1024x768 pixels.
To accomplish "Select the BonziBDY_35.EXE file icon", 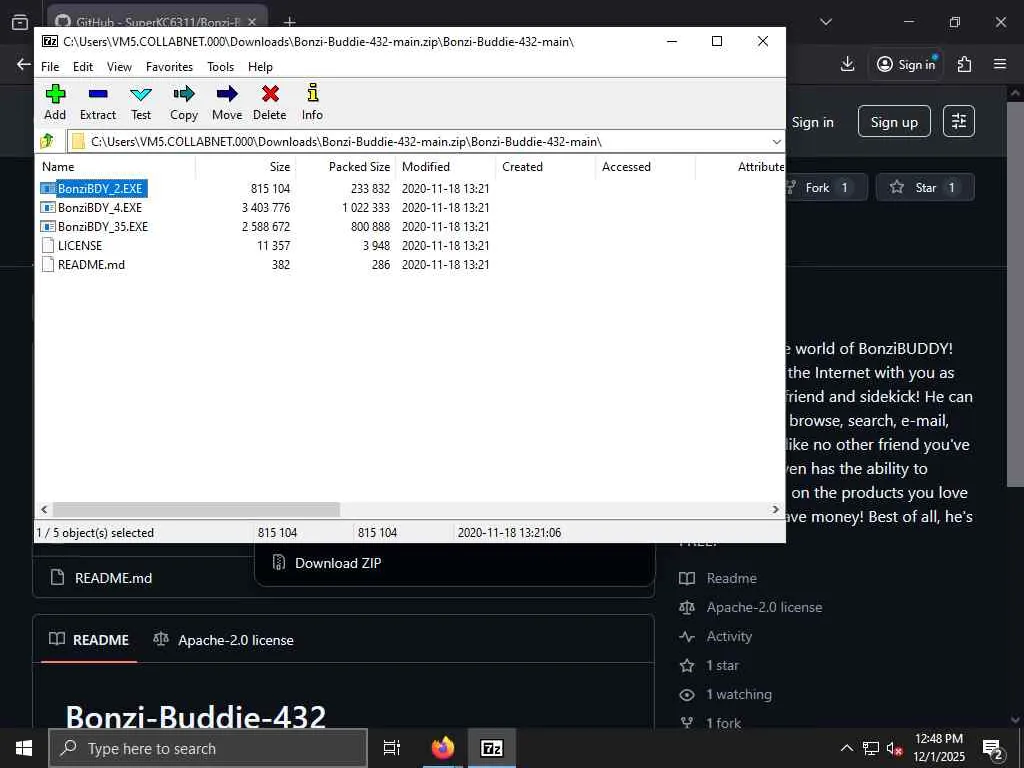I will tap(48, 227).
